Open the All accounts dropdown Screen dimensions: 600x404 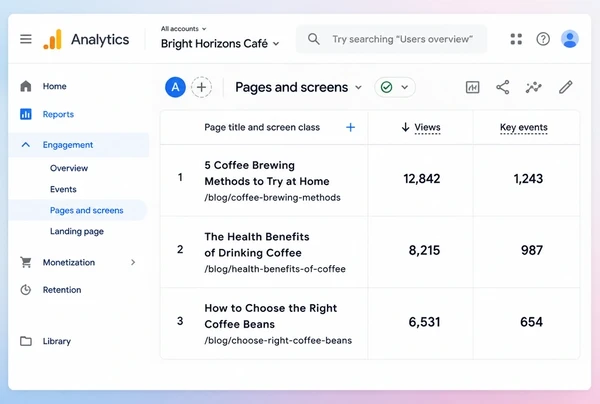pos(183,29)
